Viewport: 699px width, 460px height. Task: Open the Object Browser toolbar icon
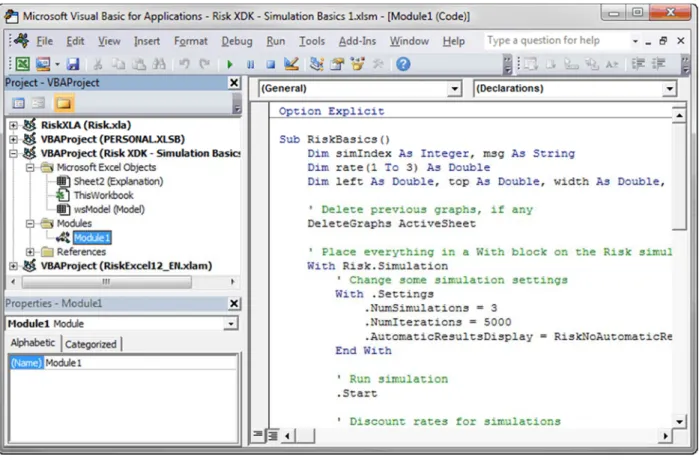[x=358, y=64]
